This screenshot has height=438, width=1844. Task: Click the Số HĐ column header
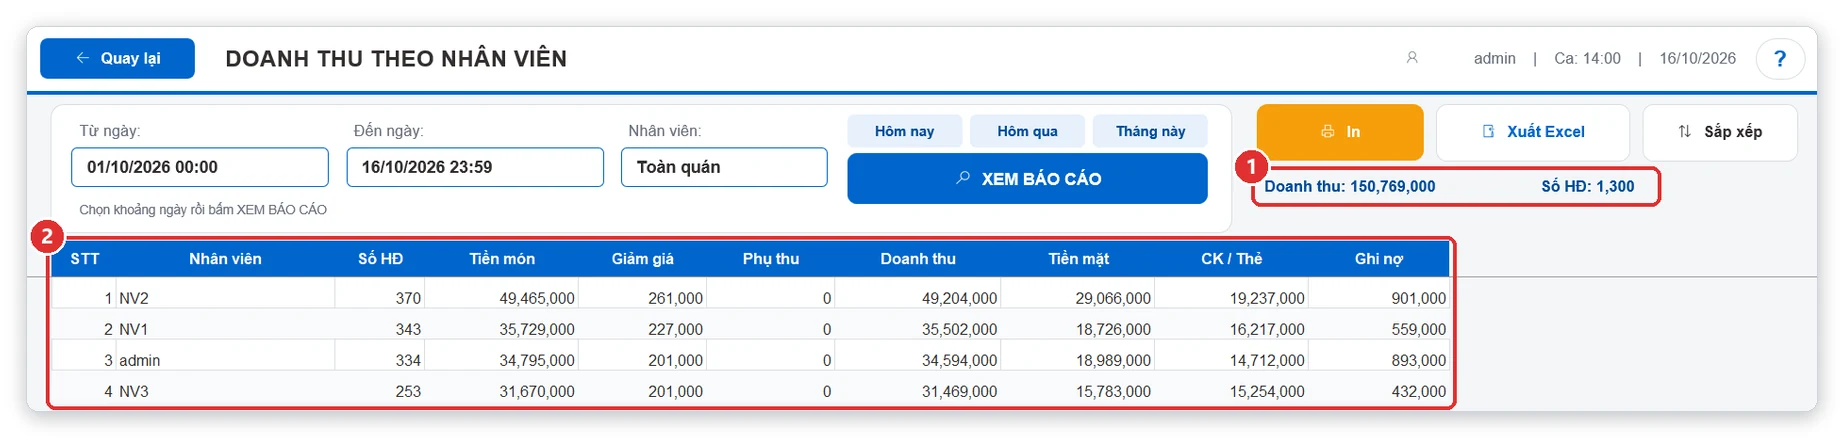point(380,259)
